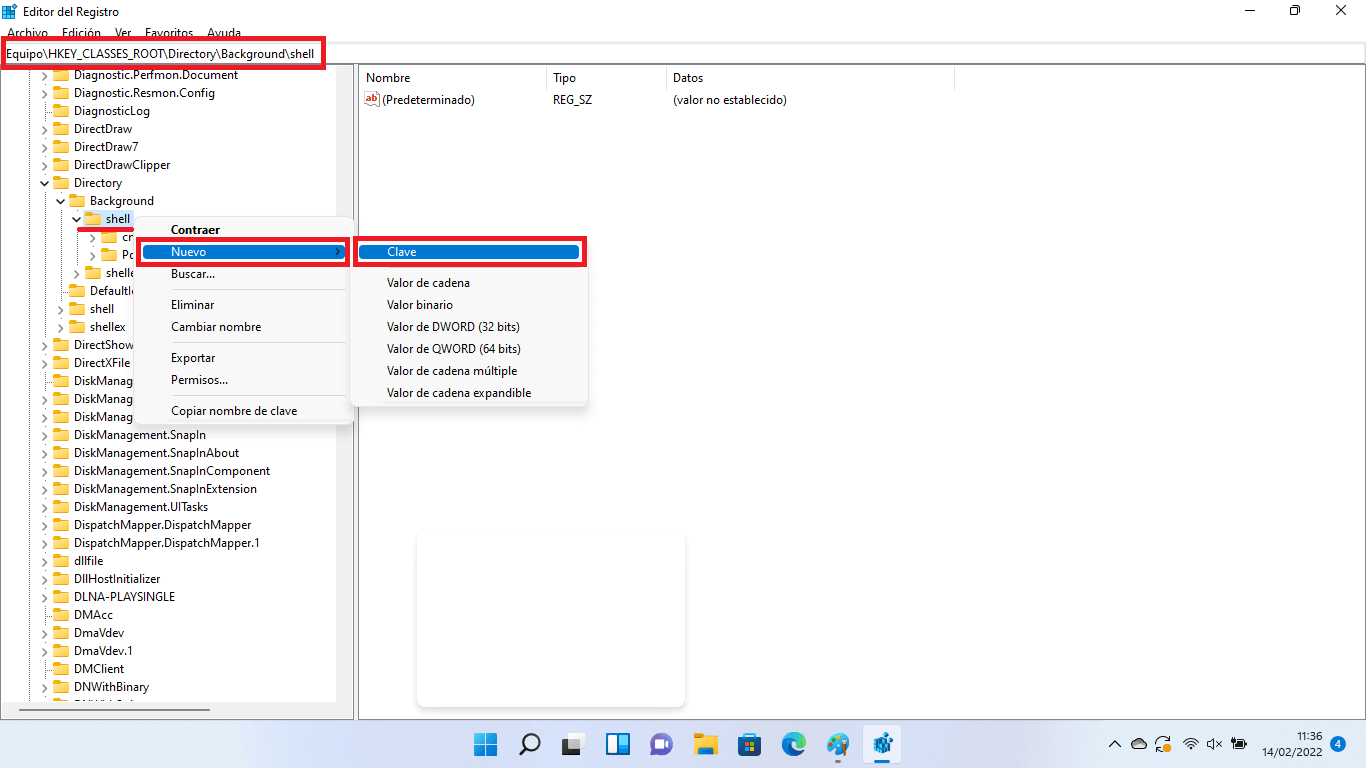Open the notification badge showing 4

pos(1338,744)
